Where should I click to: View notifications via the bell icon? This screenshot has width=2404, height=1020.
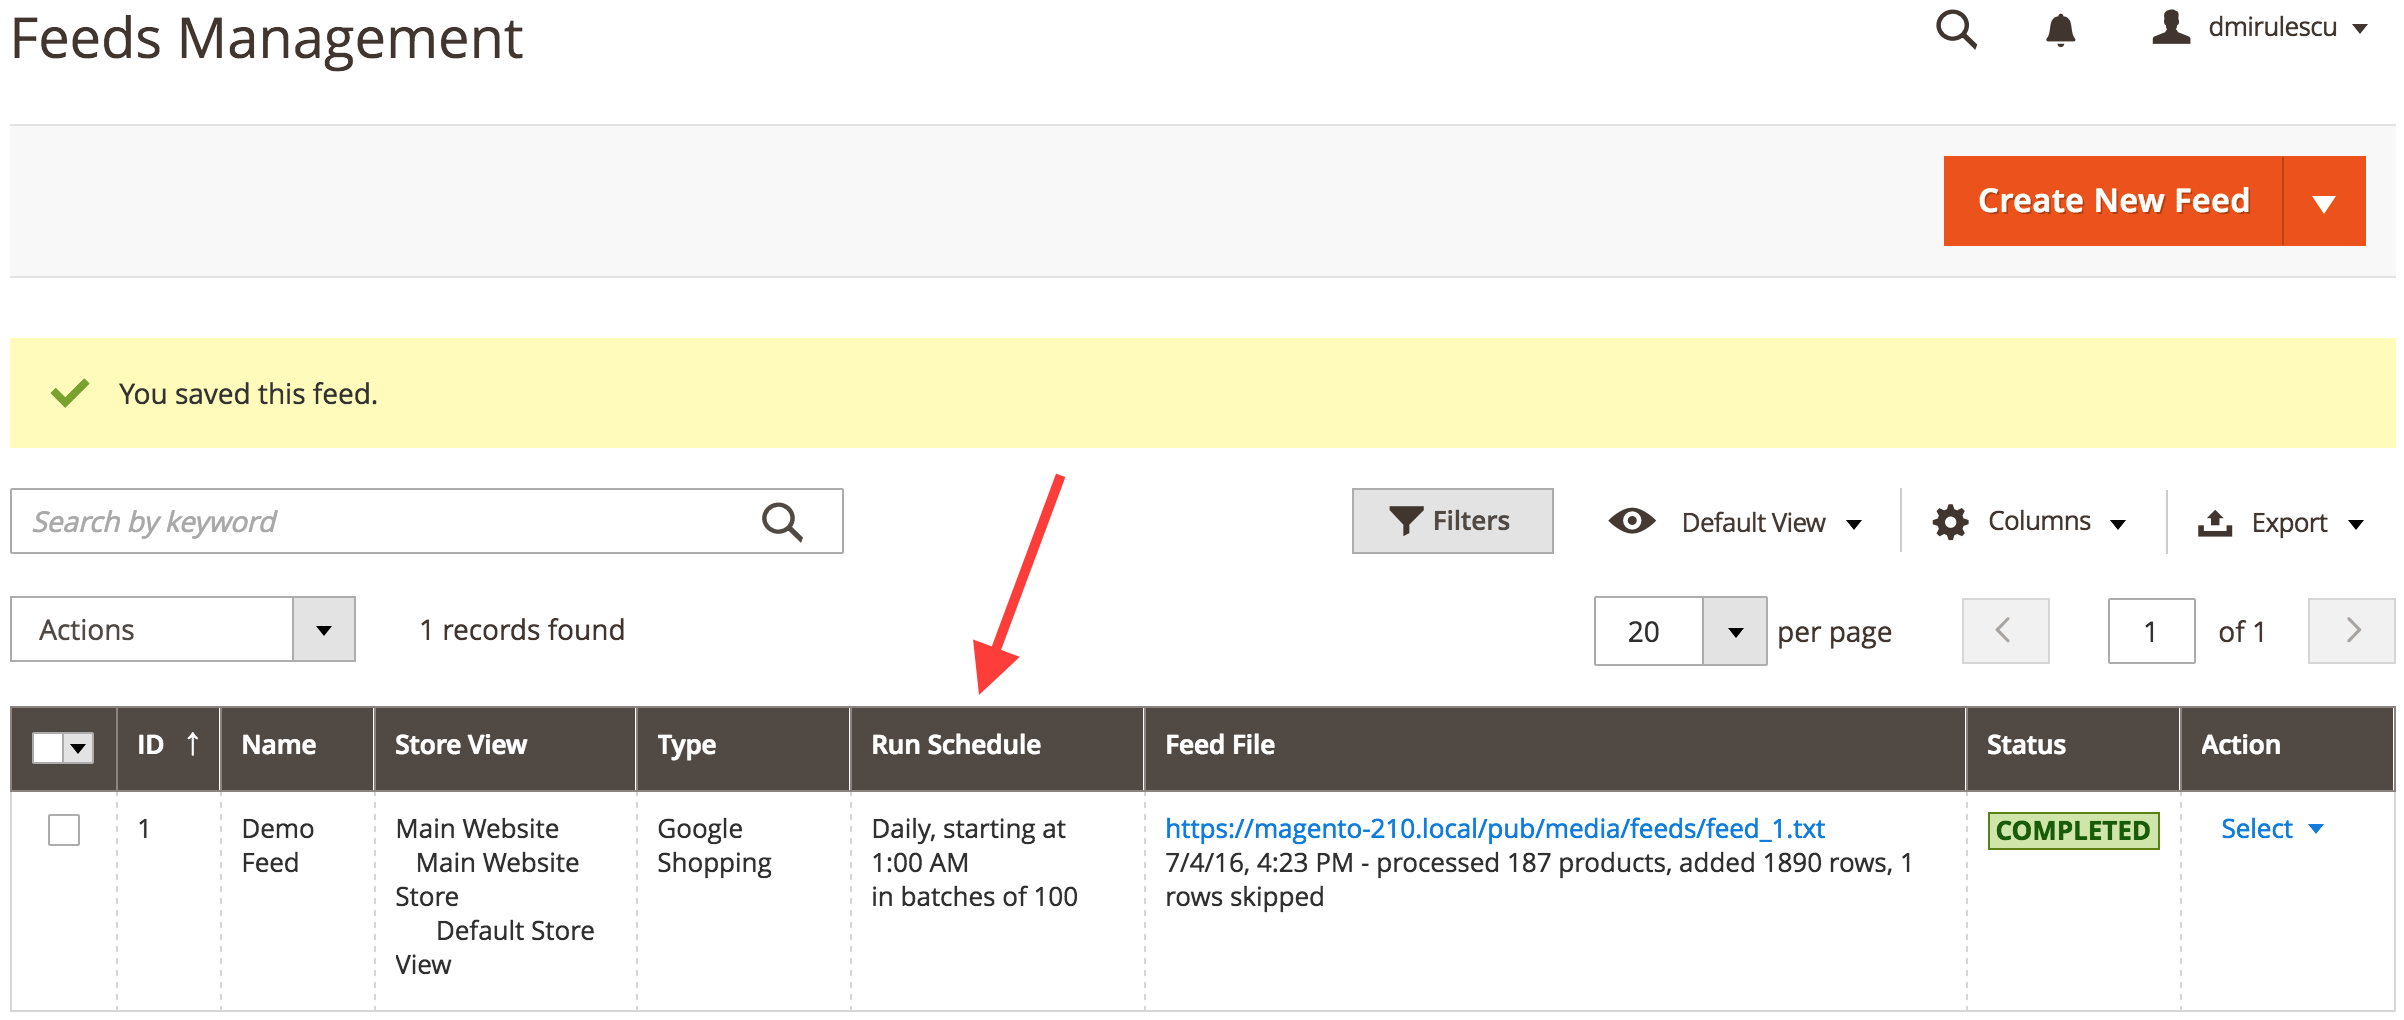click(x=2060, y=30)
